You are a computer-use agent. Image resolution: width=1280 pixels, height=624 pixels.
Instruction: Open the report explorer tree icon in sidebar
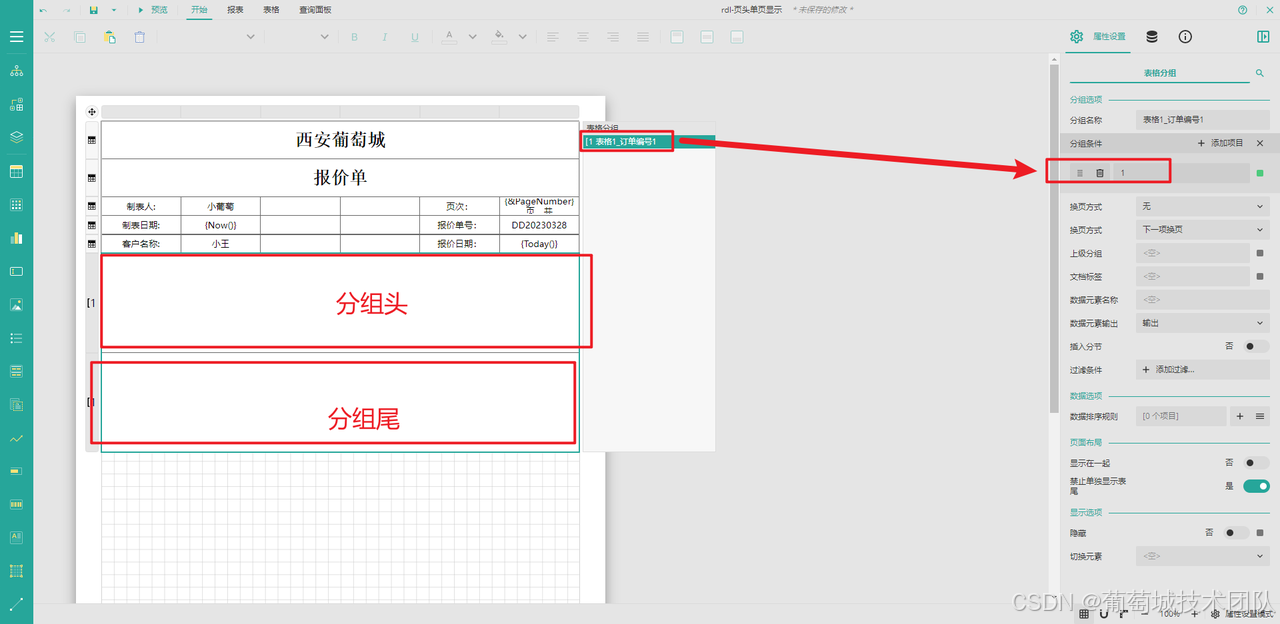coord(16,71)
